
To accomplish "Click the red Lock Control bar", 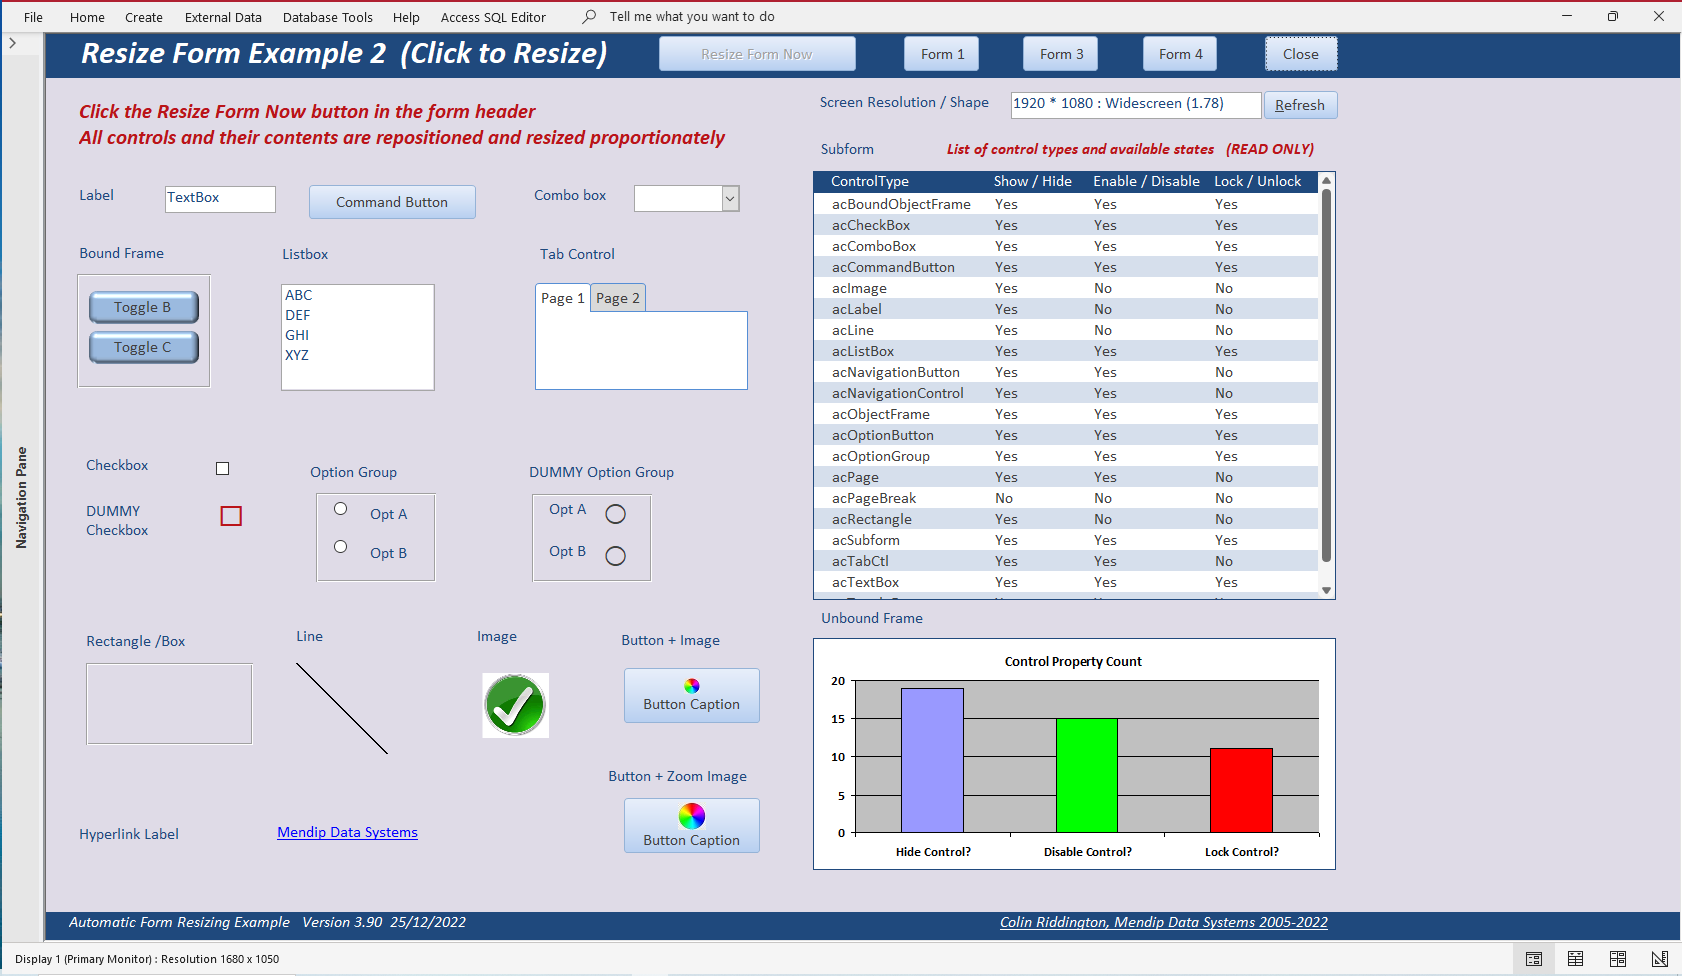I will [x=1241, y=790].
